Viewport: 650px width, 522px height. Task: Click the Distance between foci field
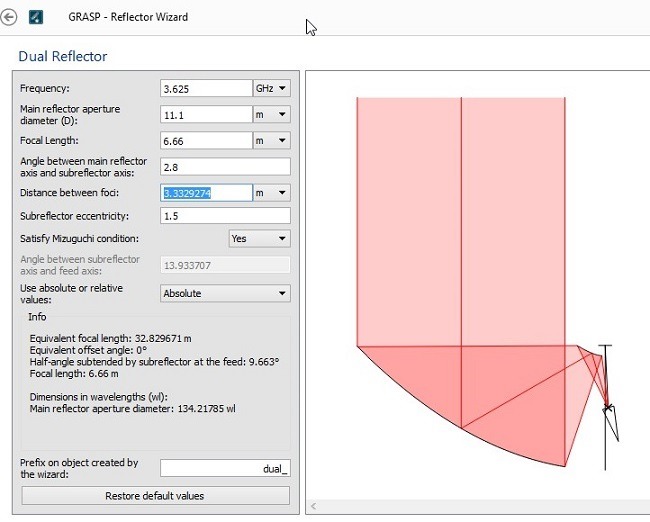pos(206,192)
